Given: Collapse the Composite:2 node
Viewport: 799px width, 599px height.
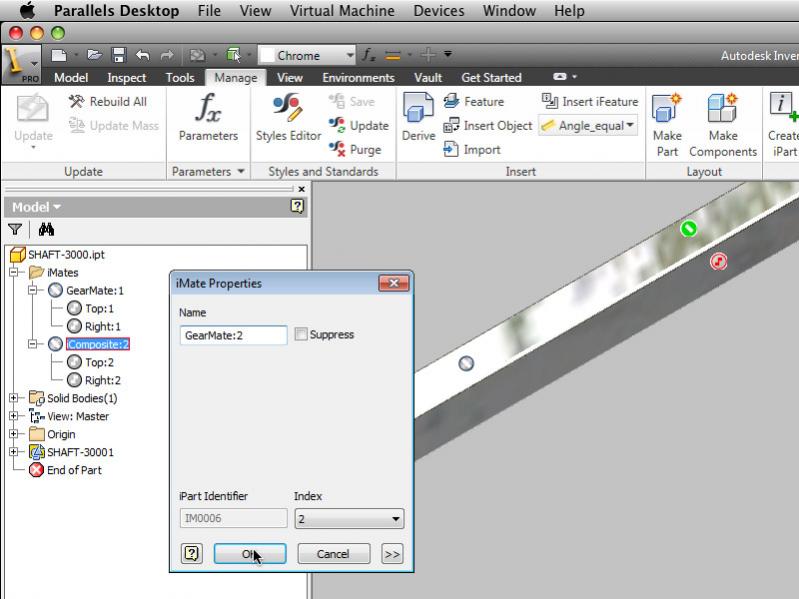Looking at the screenshot, I should (x=33, y=344).
